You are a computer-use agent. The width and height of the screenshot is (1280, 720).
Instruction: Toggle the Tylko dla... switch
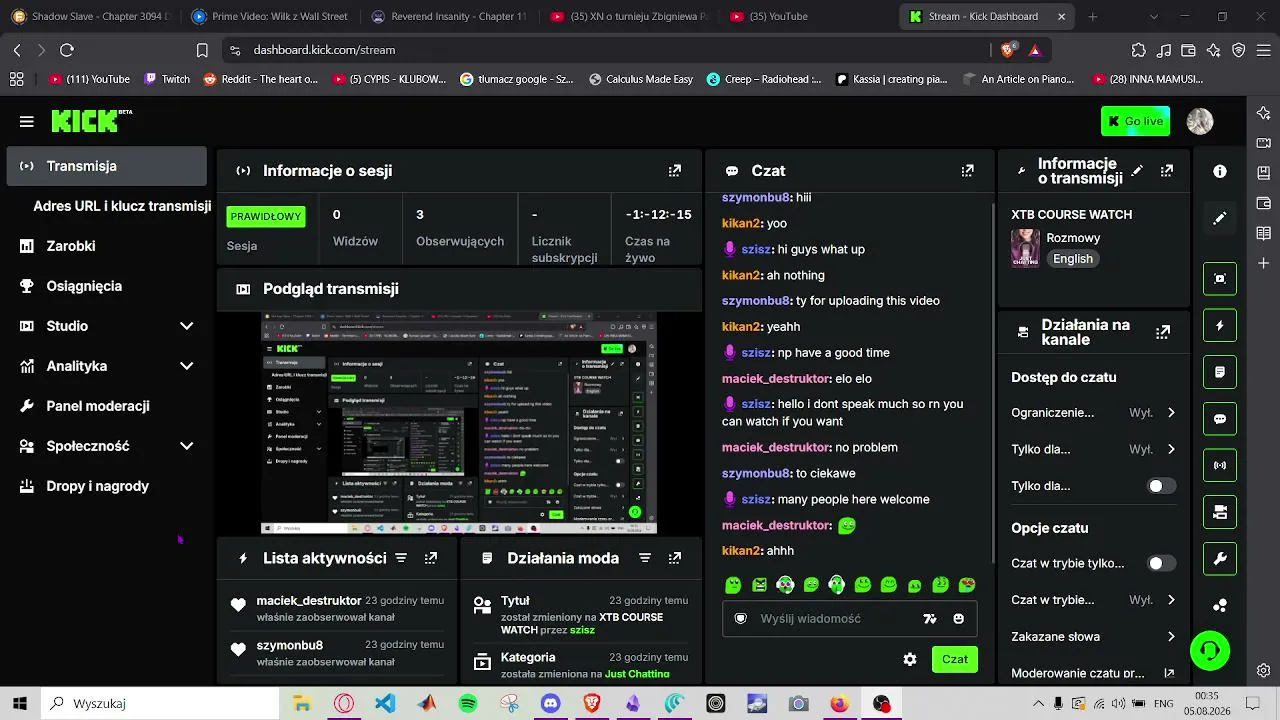1161,486
